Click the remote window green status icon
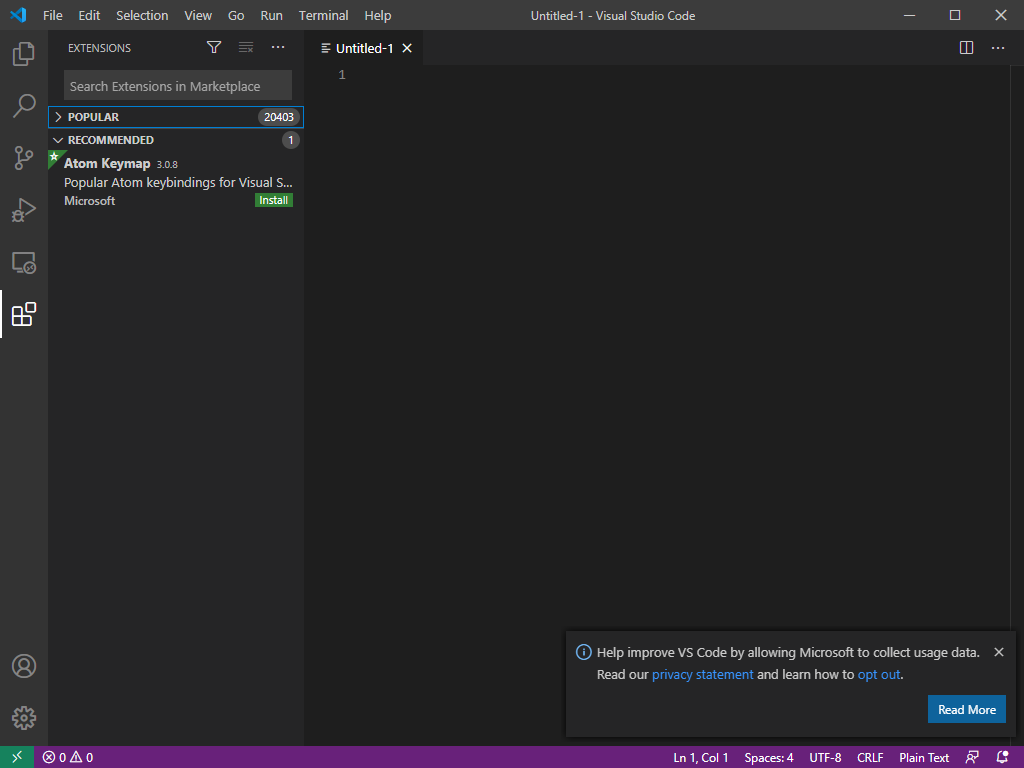The height and width of the screenshot is (768, 1024). tap(17, 757)
